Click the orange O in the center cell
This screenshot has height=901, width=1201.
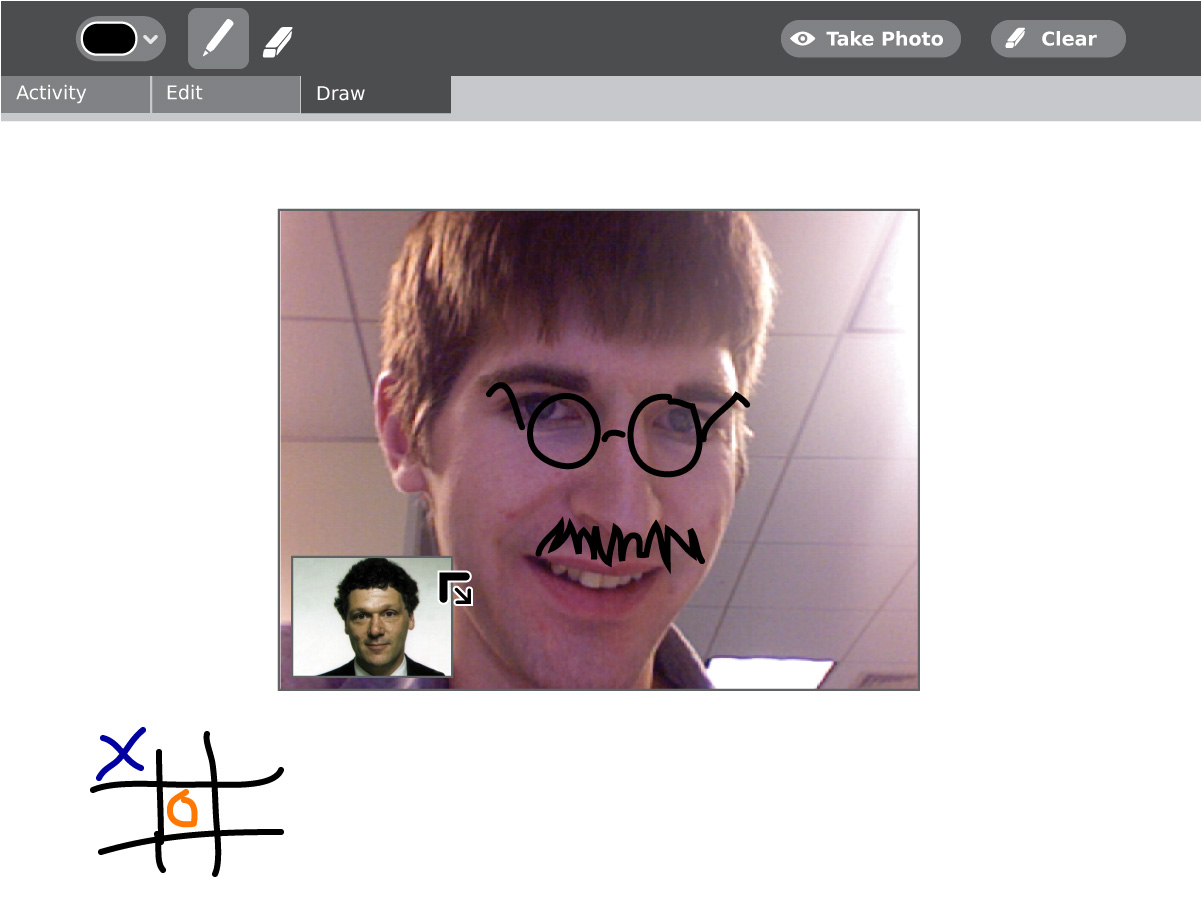(x=183, y=809)
